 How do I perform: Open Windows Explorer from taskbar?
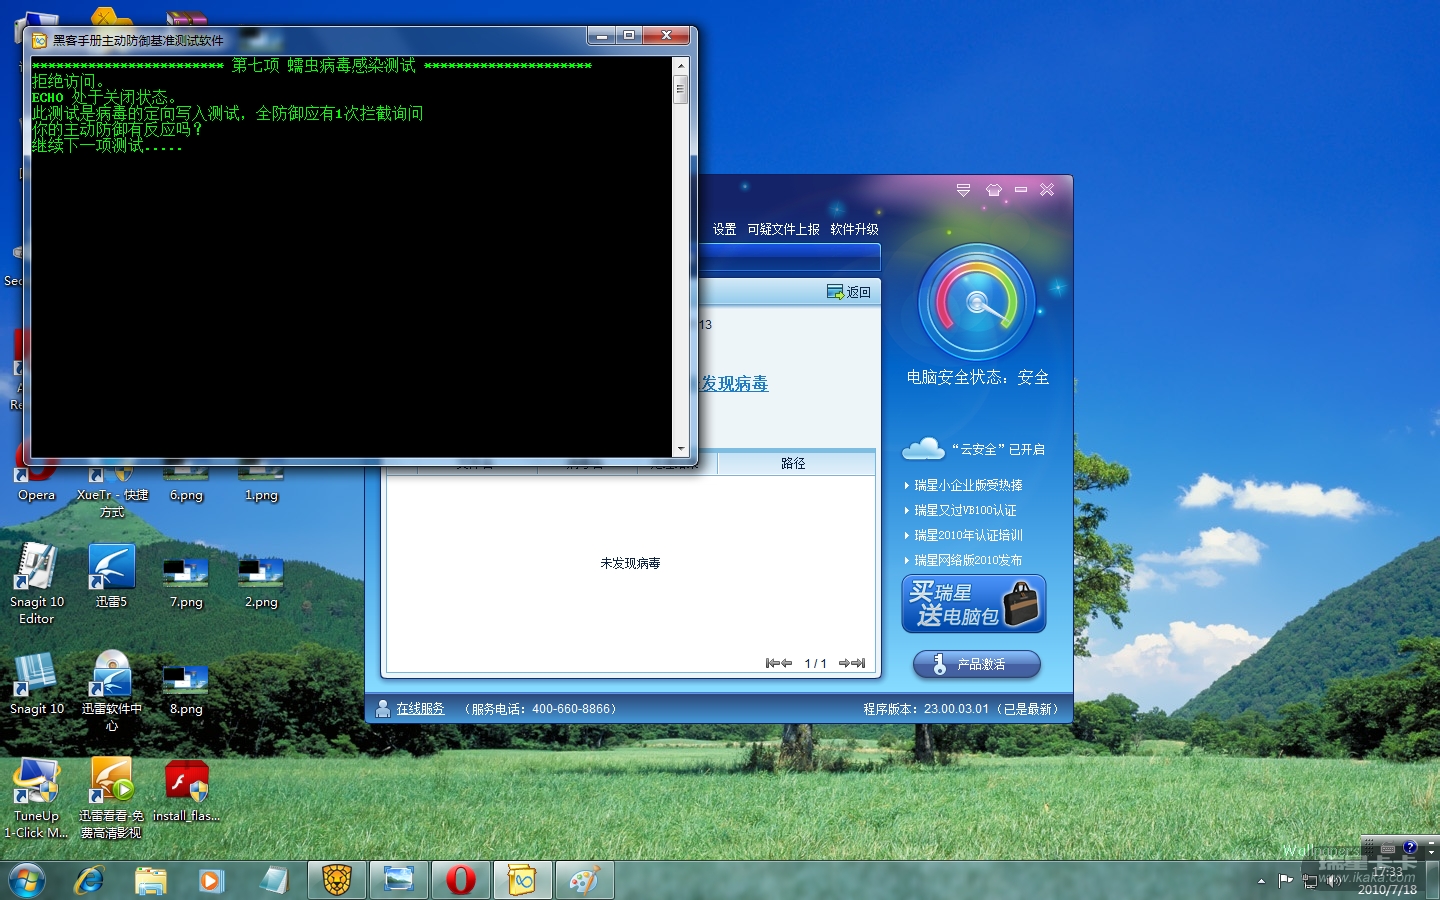(151, 880)
